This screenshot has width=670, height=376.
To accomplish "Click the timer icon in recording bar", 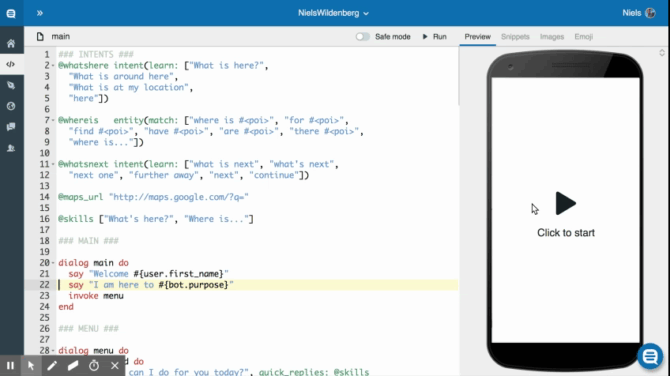I will click(x=94, y=366).
